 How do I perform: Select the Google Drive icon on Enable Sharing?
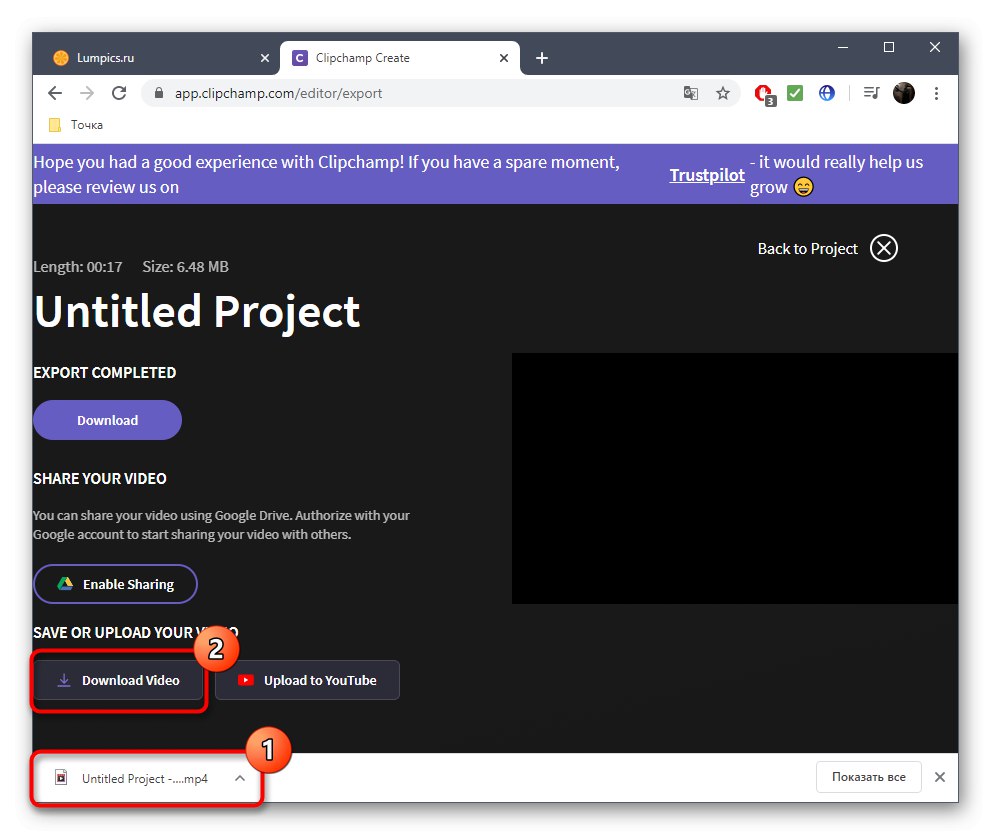(66, 583)
